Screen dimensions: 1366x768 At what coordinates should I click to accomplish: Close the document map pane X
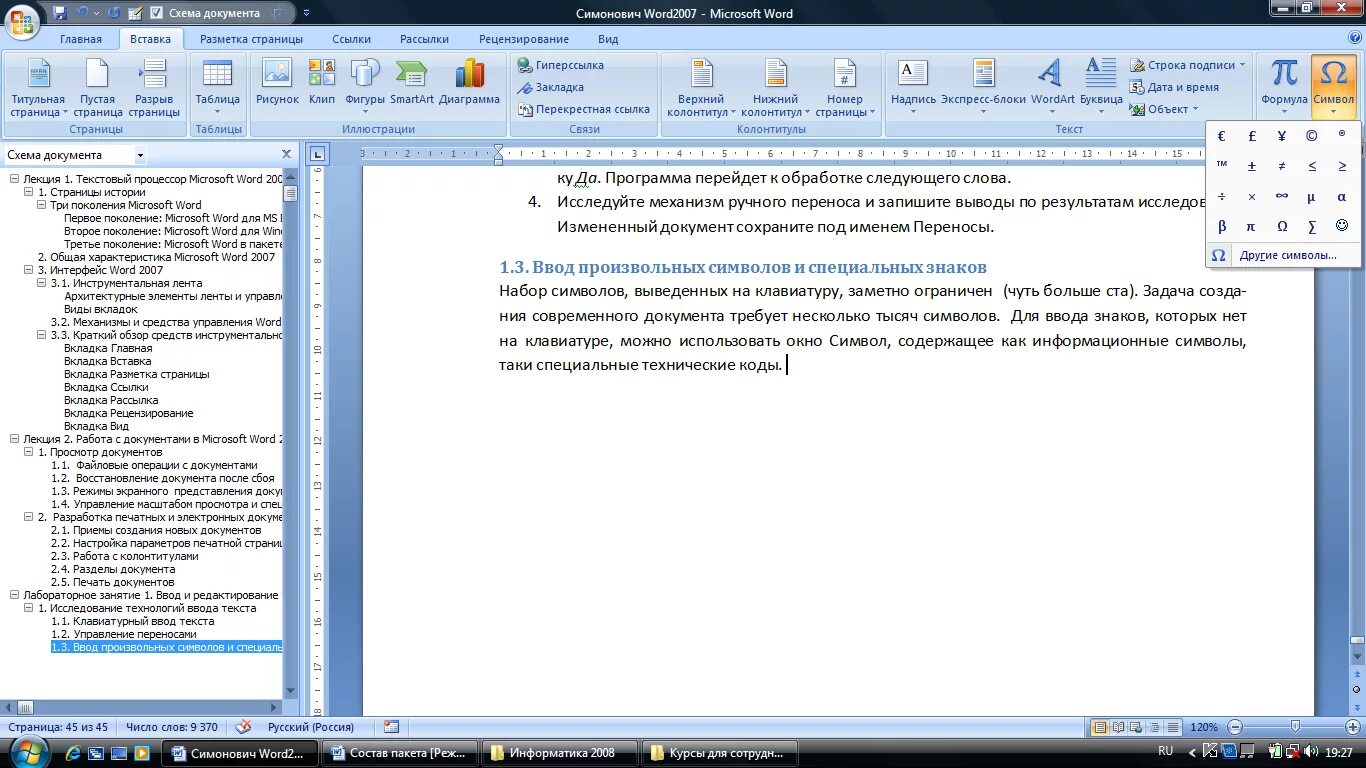coord(287,155)
